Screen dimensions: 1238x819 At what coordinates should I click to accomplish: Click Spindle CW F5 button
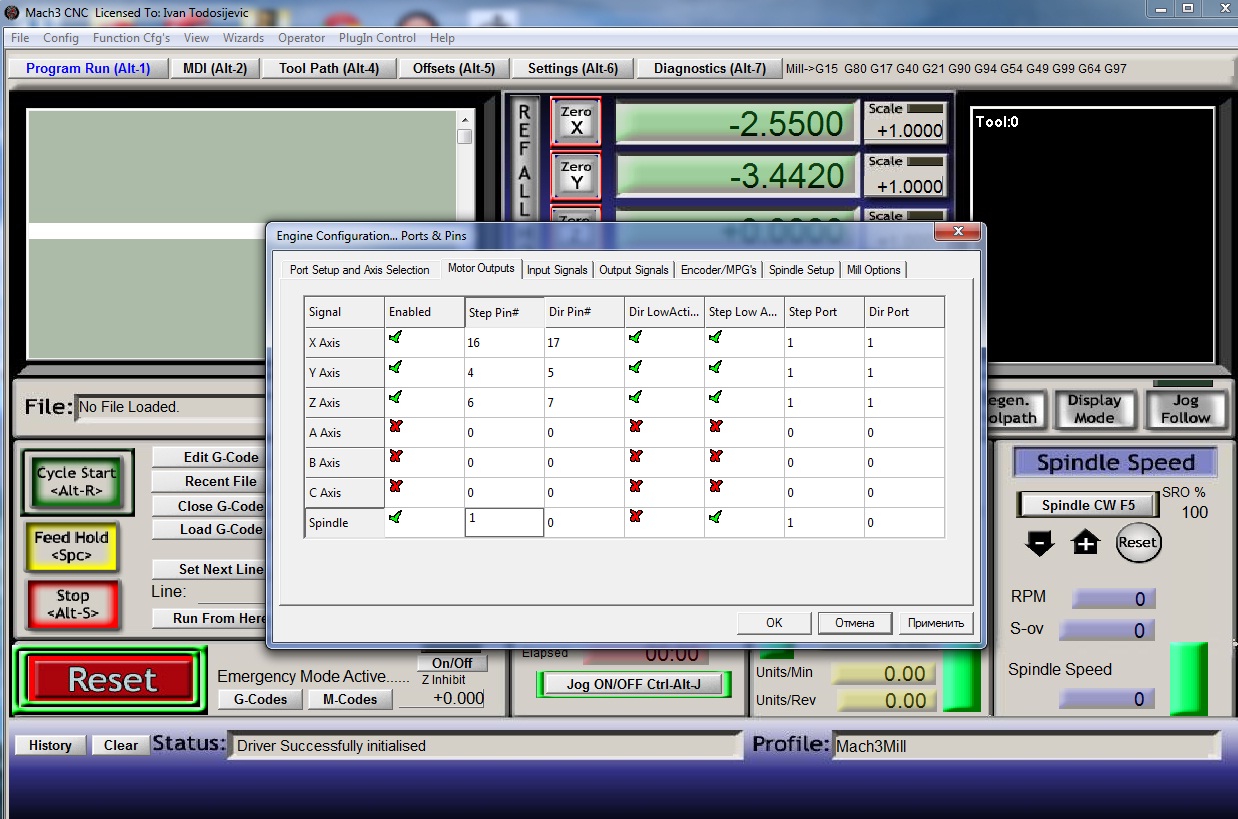pyautogui.click(x=1088, y=505)
